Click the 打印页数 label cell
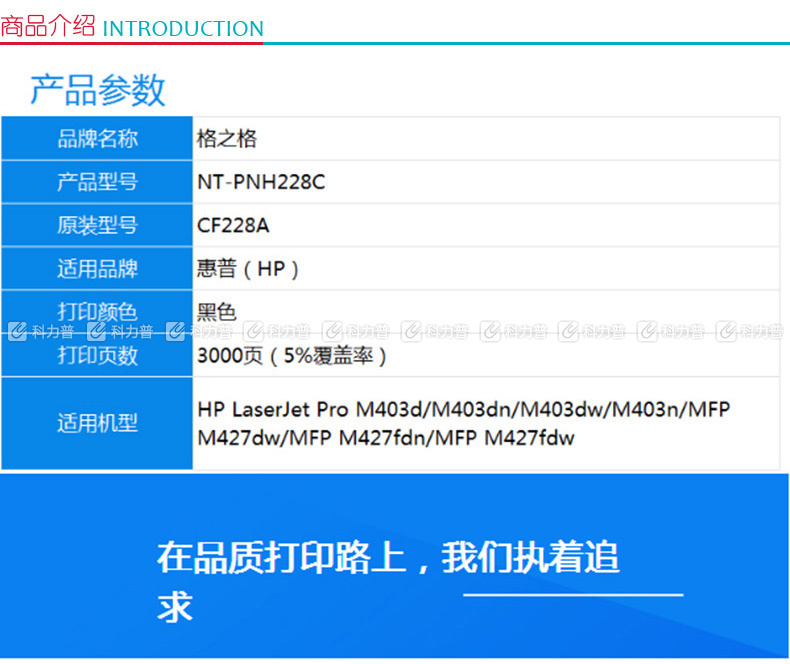The height and width of the screenshot is (664, 790). [97, 355]
